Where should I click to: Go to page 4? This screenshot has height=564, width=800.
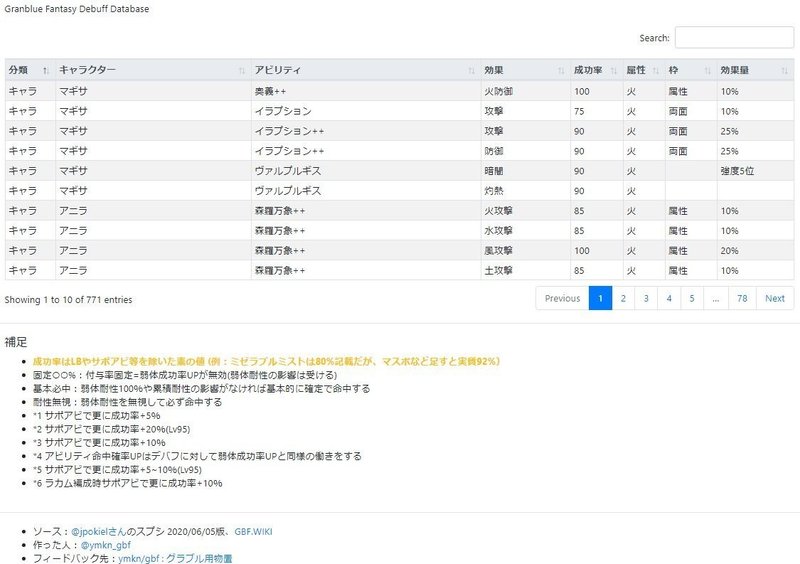tap(669, 299)
